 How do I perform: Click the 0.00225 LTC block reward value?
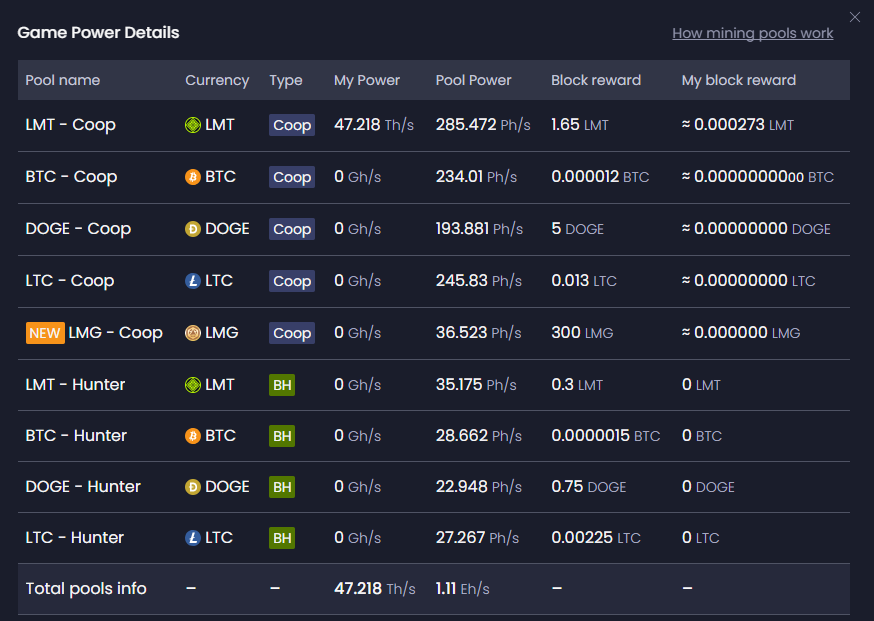pyautogui.click(x=596, y=538)
